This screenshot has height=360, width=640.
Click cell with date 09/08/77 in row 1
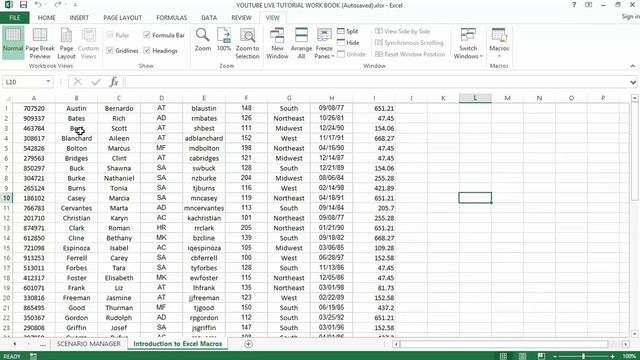point(331,108)
